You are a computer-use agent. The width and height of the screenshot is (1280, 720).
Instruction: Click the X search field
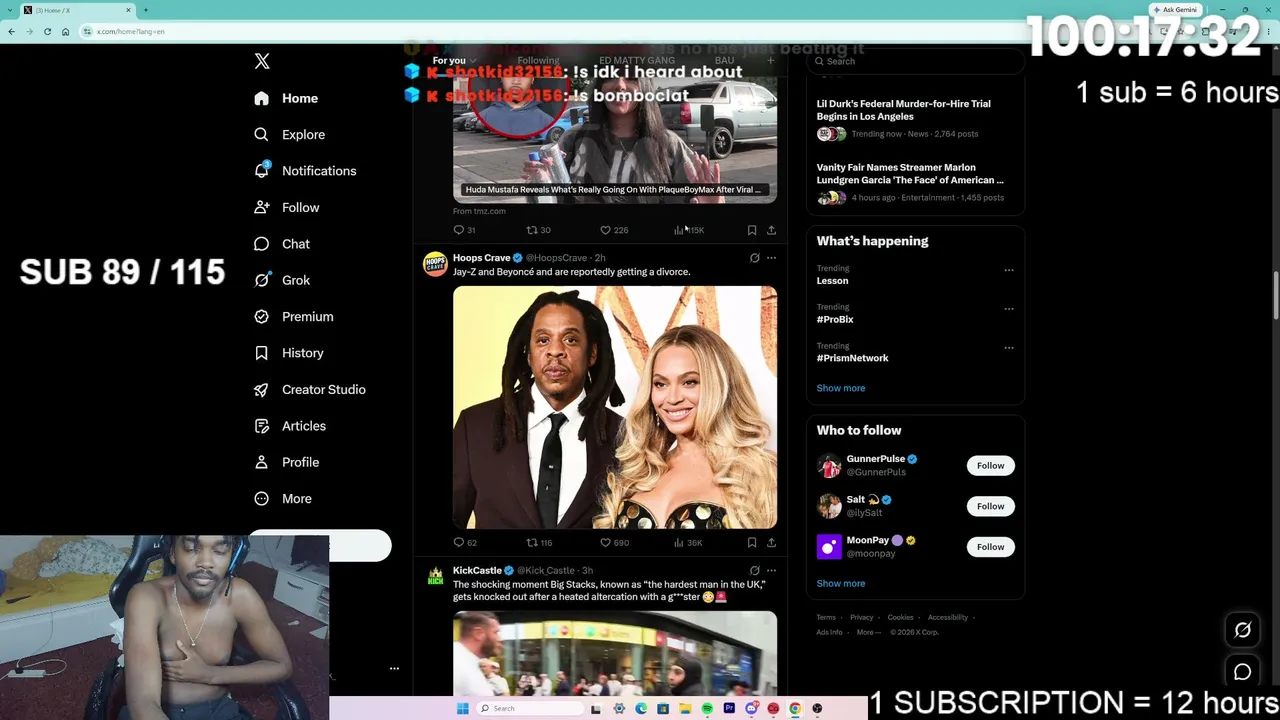pyautogui.click(x=915, y=61)
